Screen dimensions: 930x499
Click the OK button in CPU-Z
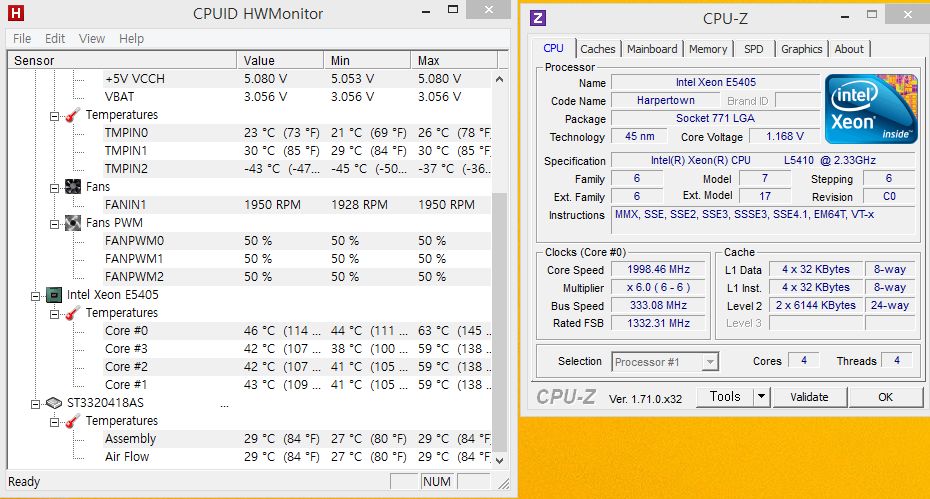(x=886, y=397)
